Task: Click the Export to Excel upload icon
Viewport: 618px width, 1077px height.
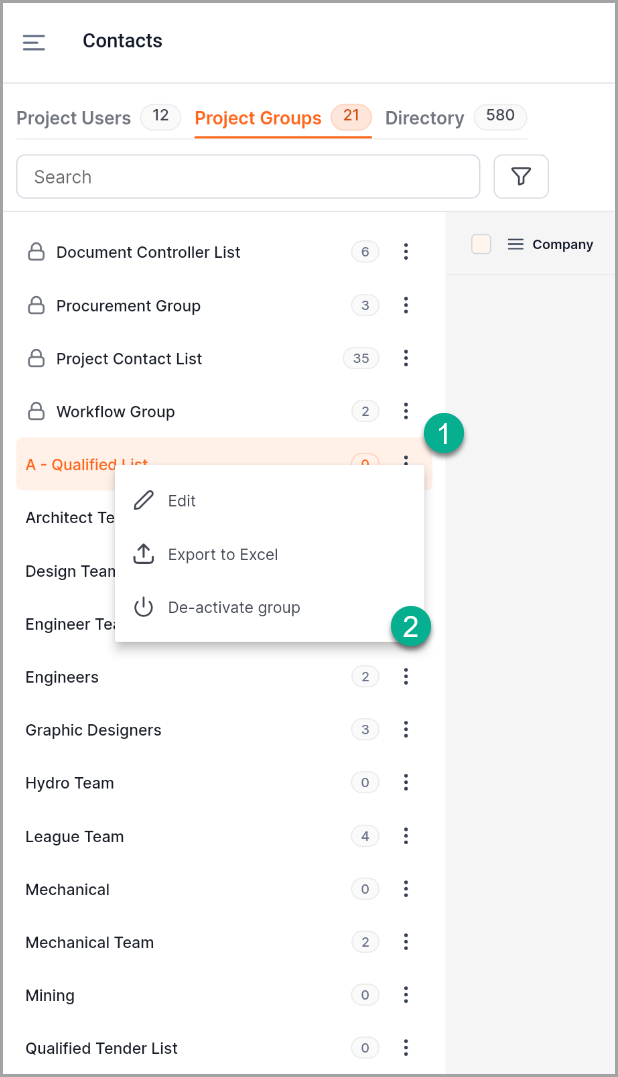Action: coord(144,554)
